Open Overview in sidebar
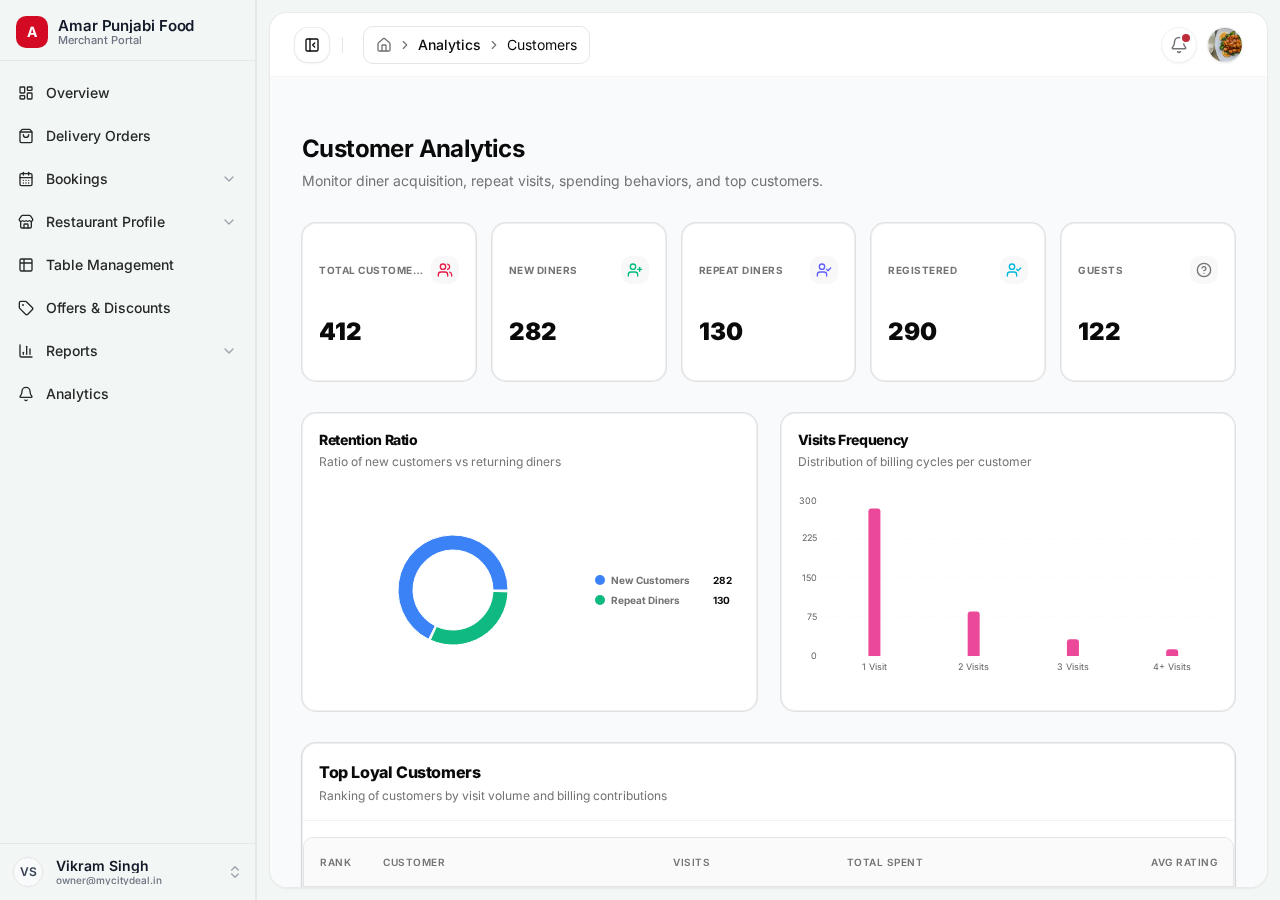Screen dimensions: 1280x900 point(128,93)
